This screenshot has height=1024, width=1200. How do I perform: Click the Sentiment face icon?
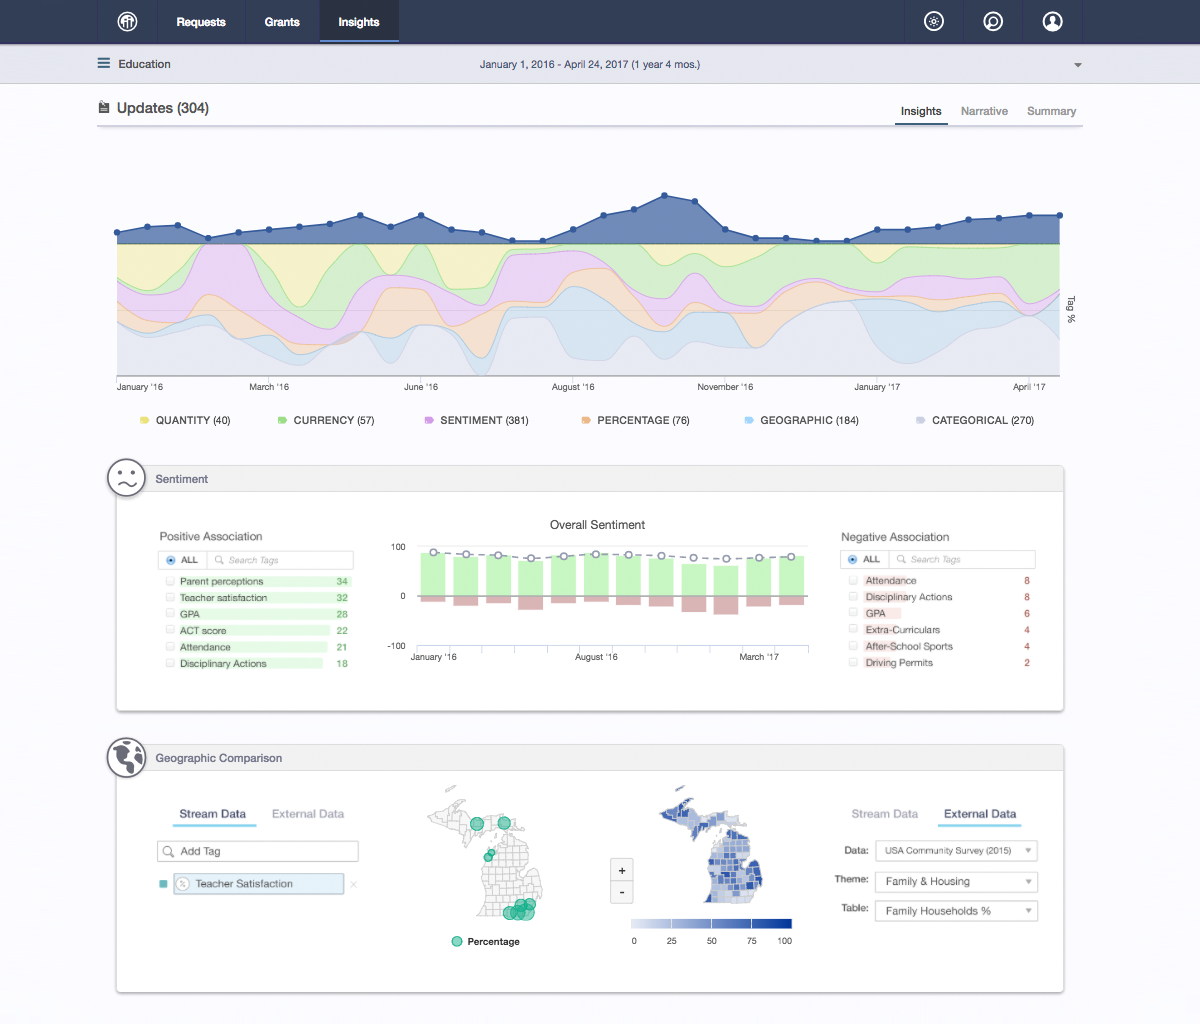[126, 479]
